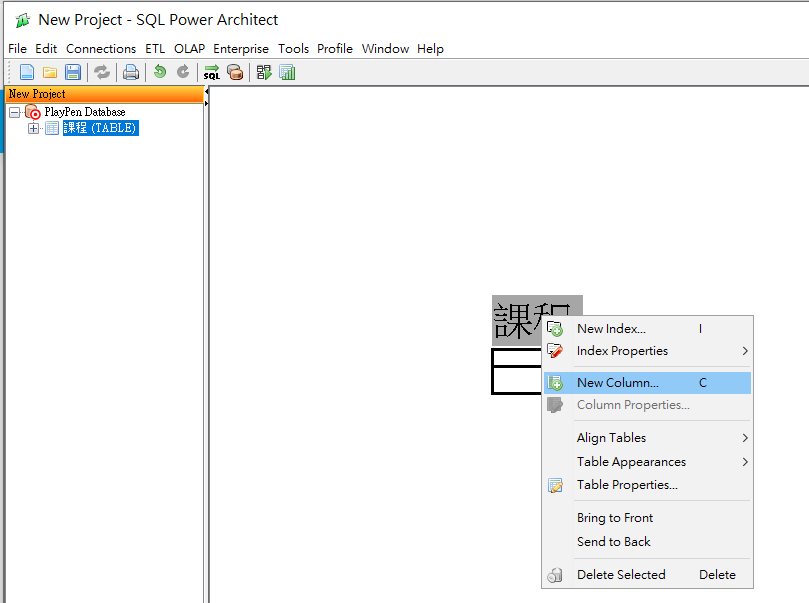The width and height of the screenshot is (809, 603).
Task: Select Index Properties in context menu
Action: [x=648, y=351]
